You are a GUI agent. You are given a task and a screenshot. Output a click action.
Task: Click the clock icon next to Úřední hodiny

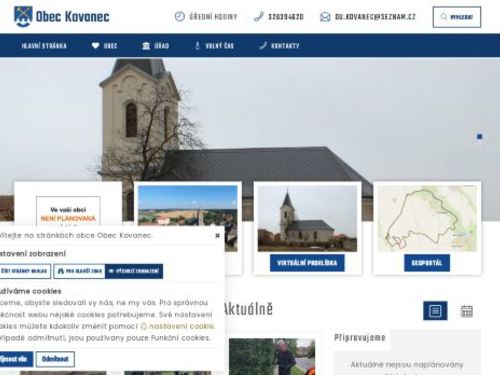(x=180, y=17)
